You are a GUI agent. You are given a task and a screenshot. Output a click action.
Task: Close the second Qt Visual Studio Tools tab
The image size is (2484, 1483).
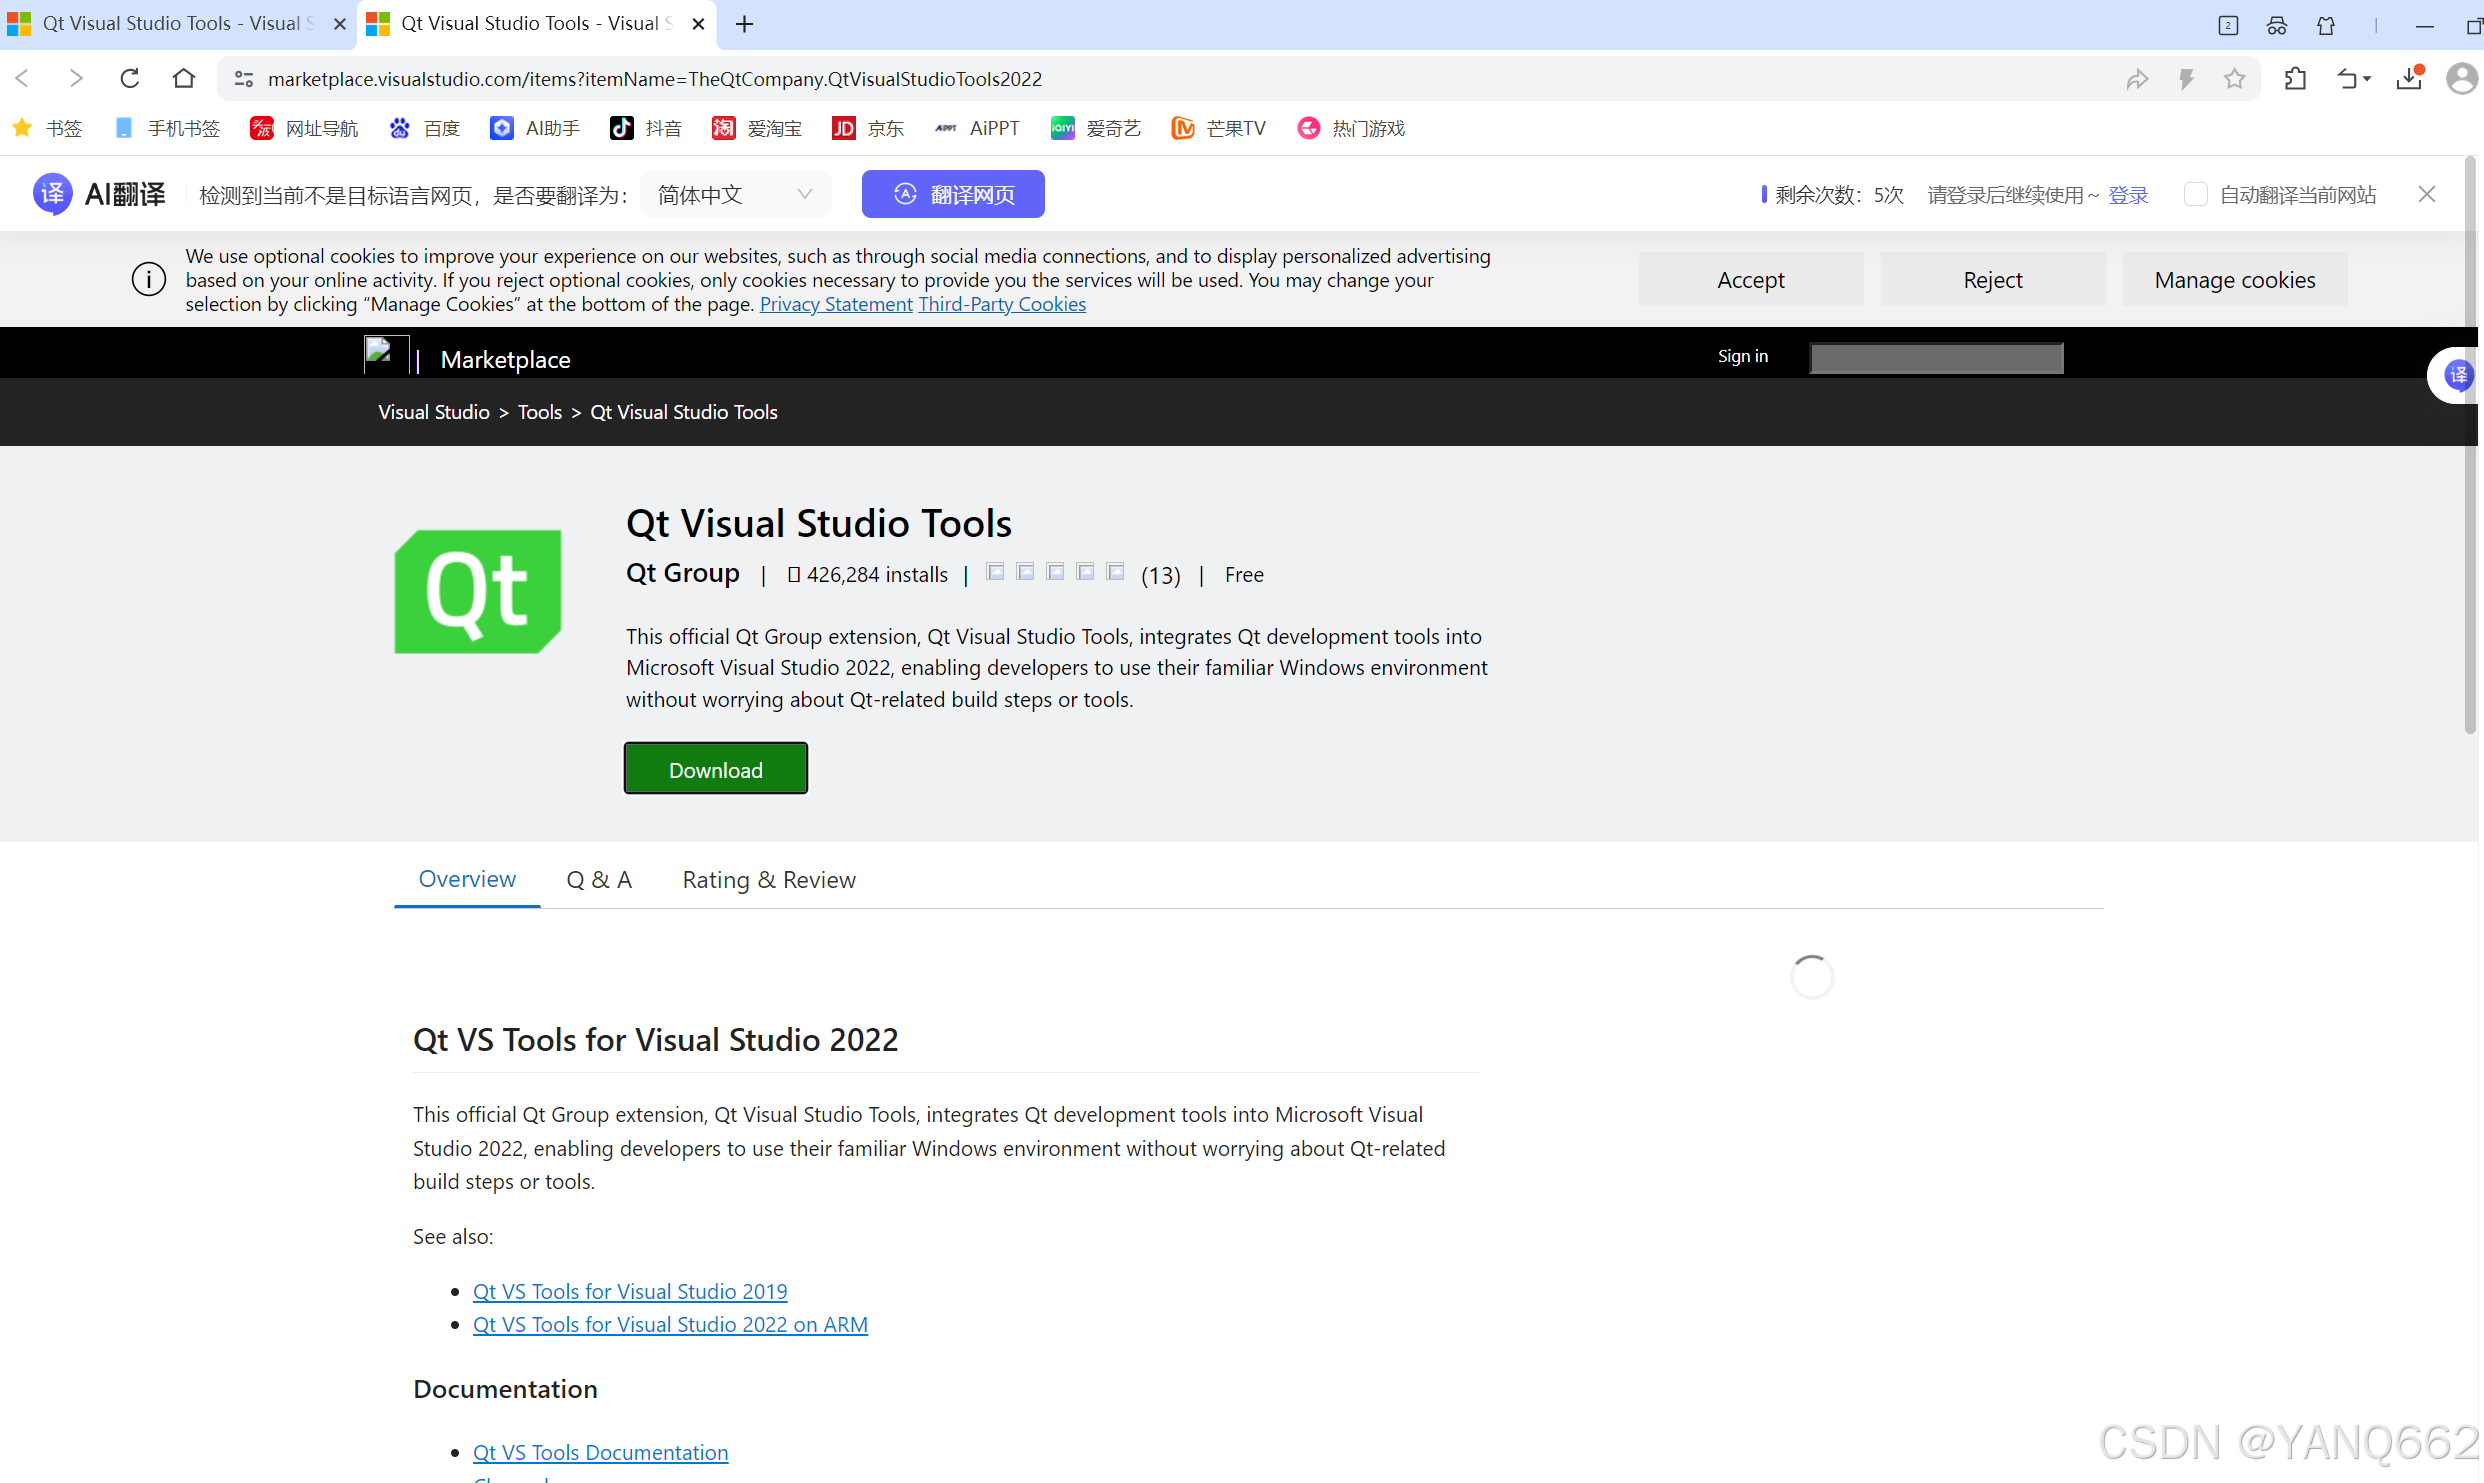point(698,24)
